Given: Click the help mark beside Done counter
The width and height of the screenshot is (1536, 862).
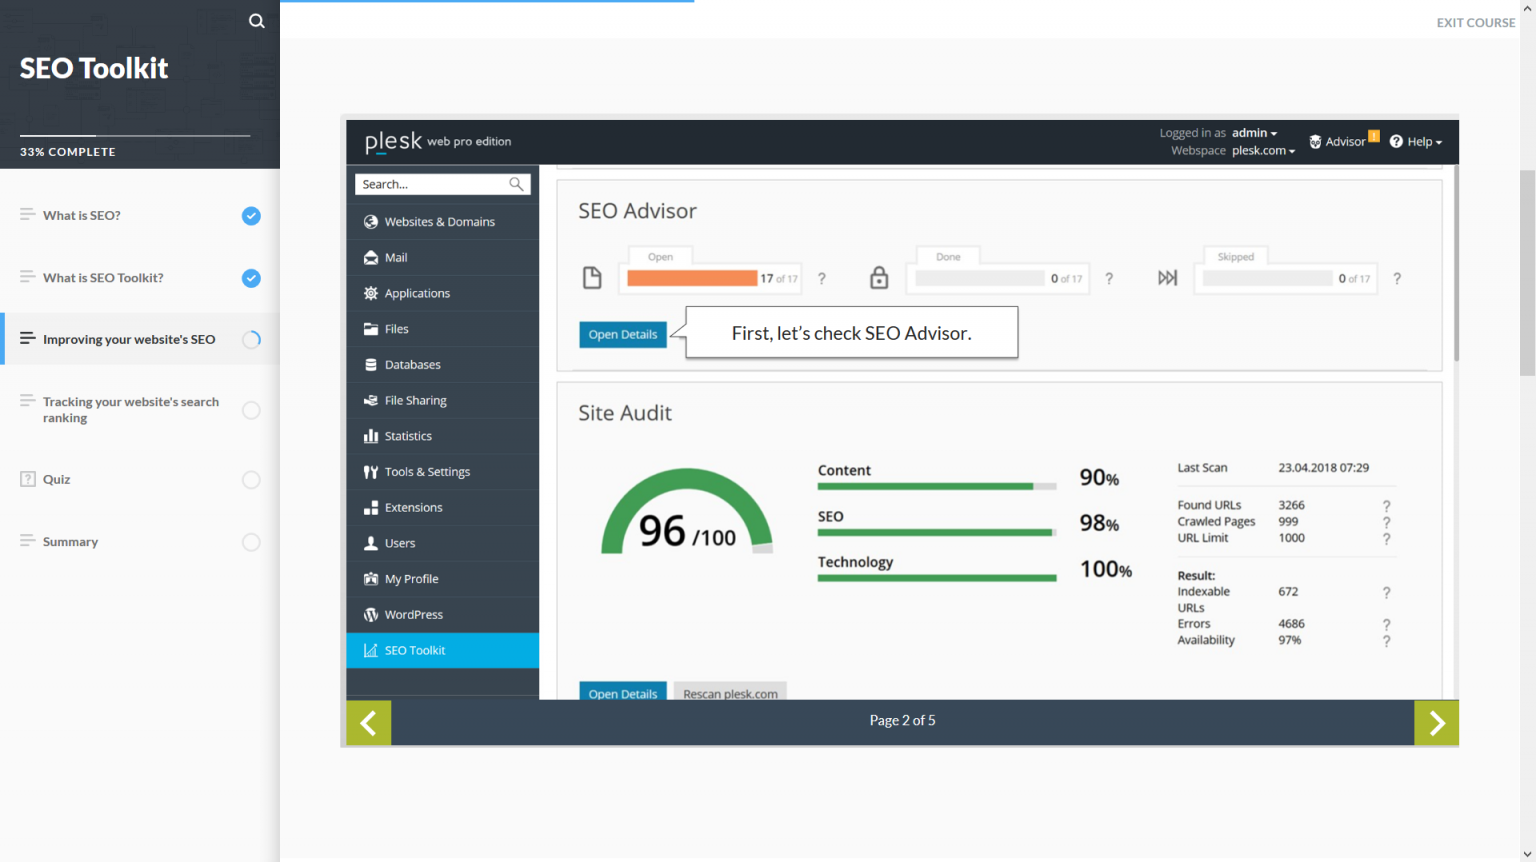Looking at the screenshot, I should (x=1109, y=279).
